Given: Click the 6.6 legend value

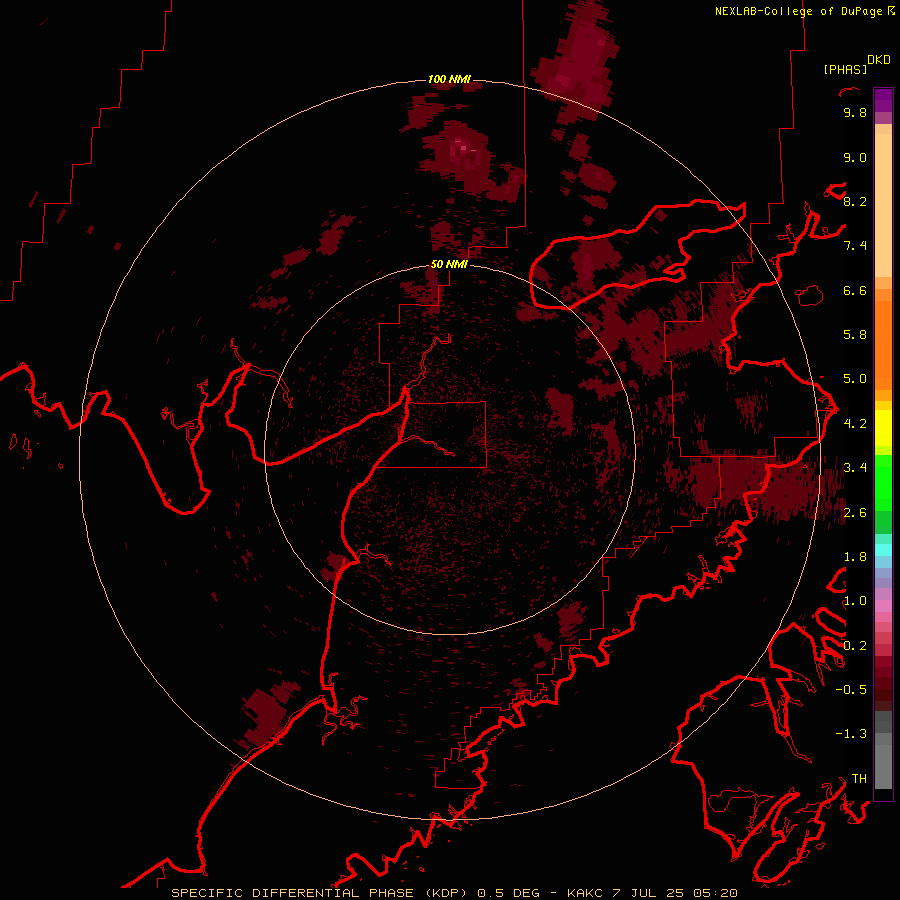Looking at the screenshot, I should [x=855, y=290].
